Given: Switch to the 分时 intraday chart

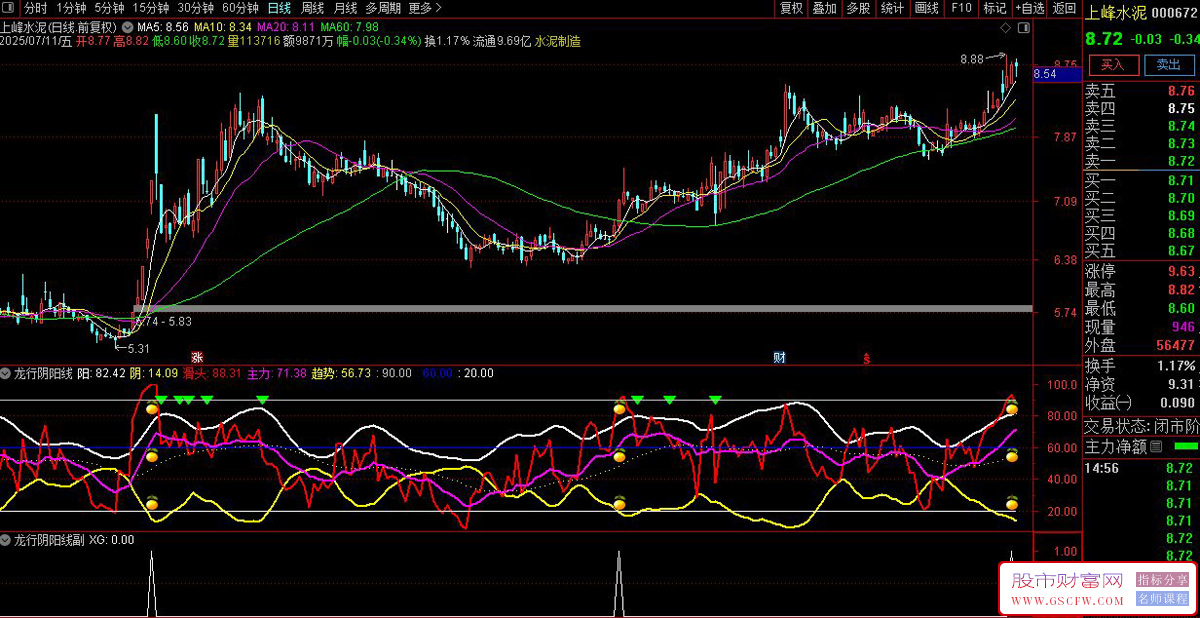Looking at the screenshot, I should tap(35, 8).
